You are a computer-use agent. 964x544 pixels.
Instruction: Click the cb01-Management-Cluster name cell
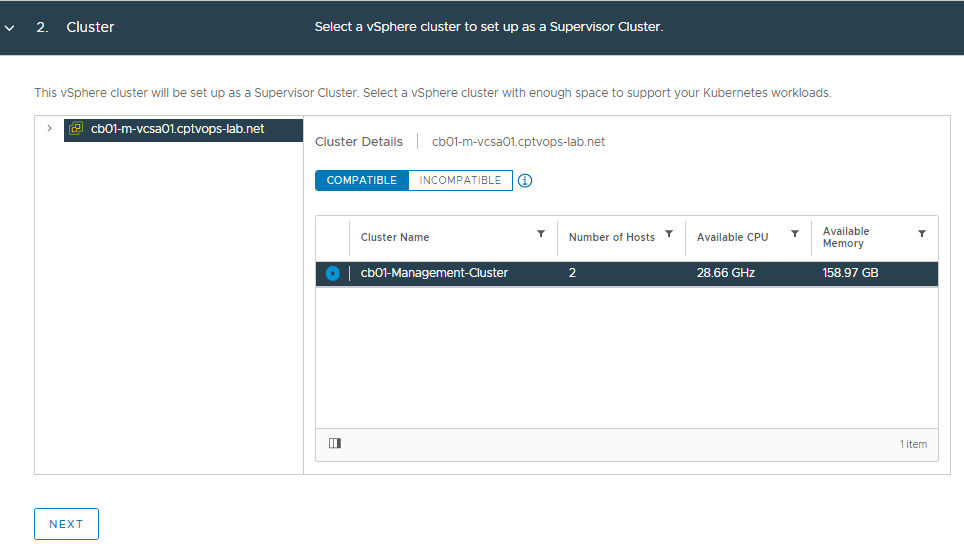click(434, 273)
